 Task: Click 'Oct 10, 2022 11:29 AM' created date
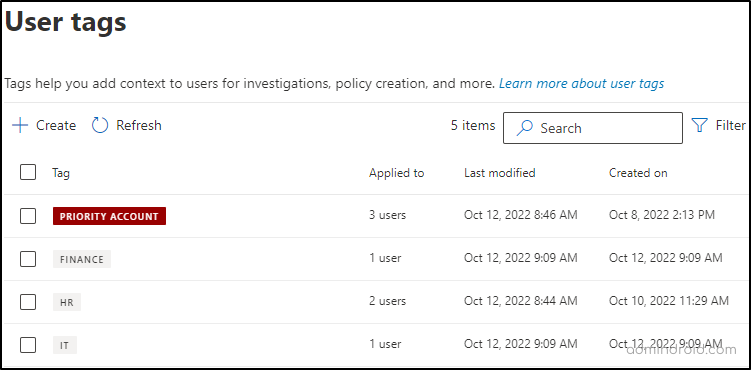[669, 301]
